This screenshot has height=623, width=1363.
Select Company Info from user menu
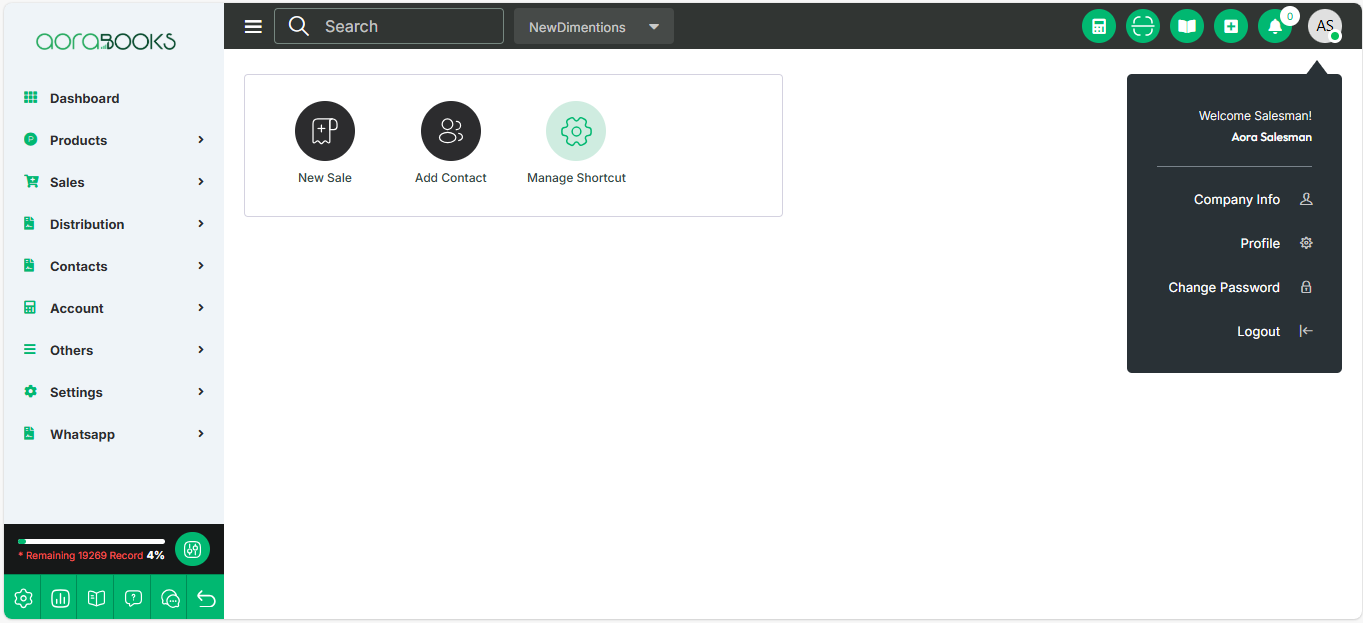tap(1237, 200)
